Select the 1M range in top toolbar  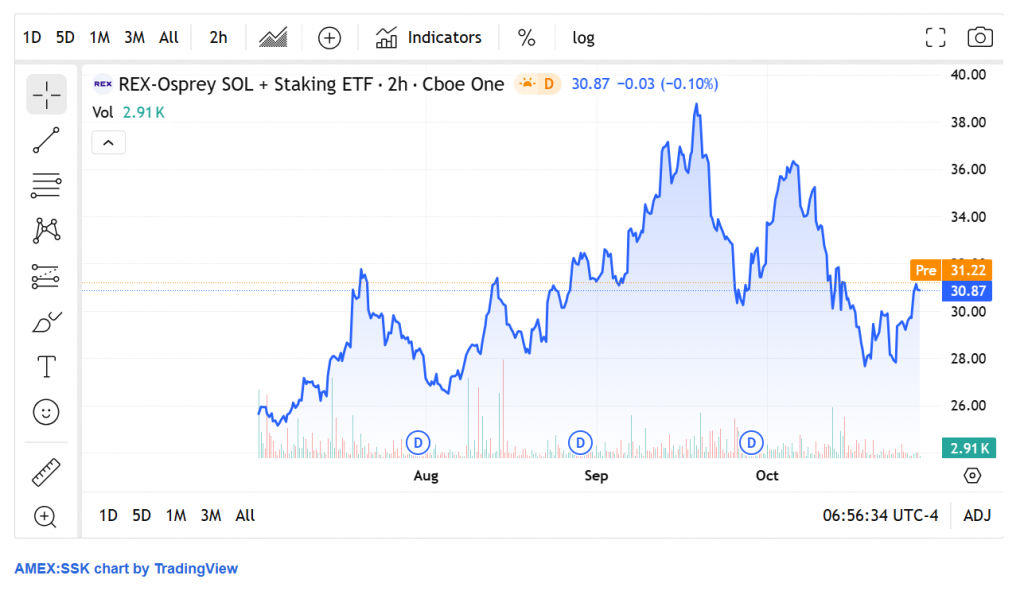[99, 38]
